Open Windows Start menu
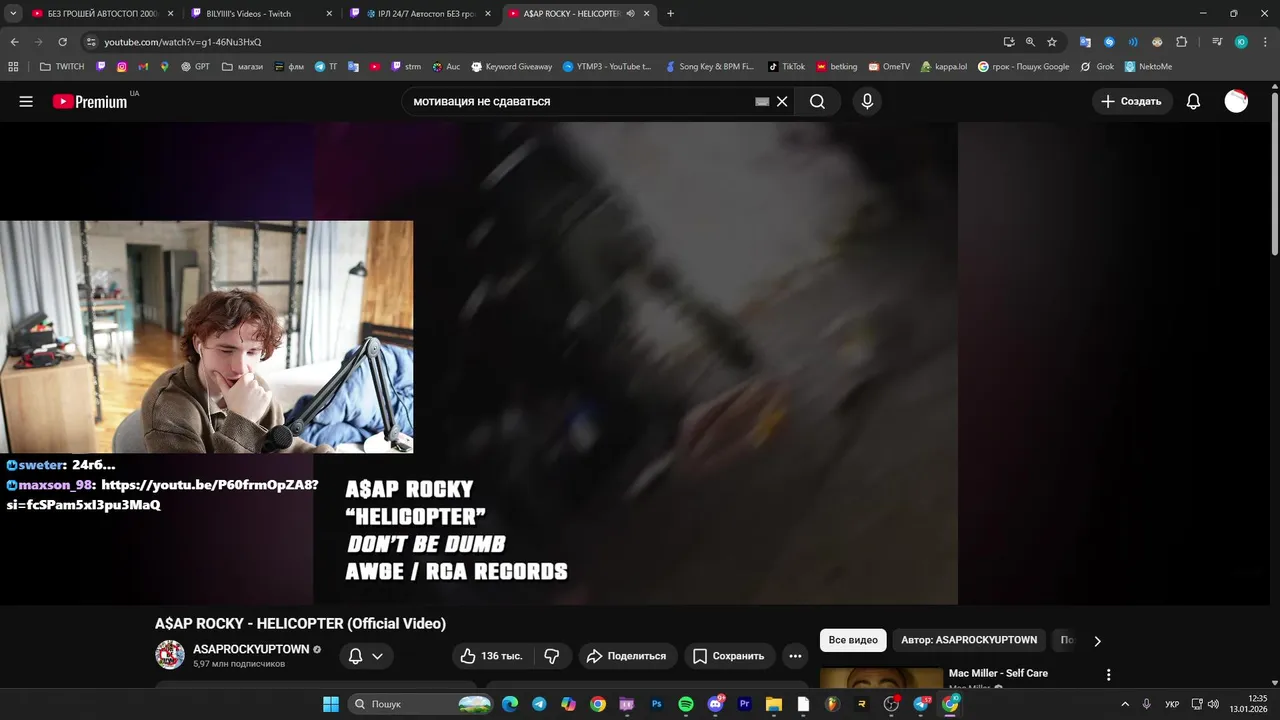Viewport: 1280px width, 720px height. tap(331, 704)
